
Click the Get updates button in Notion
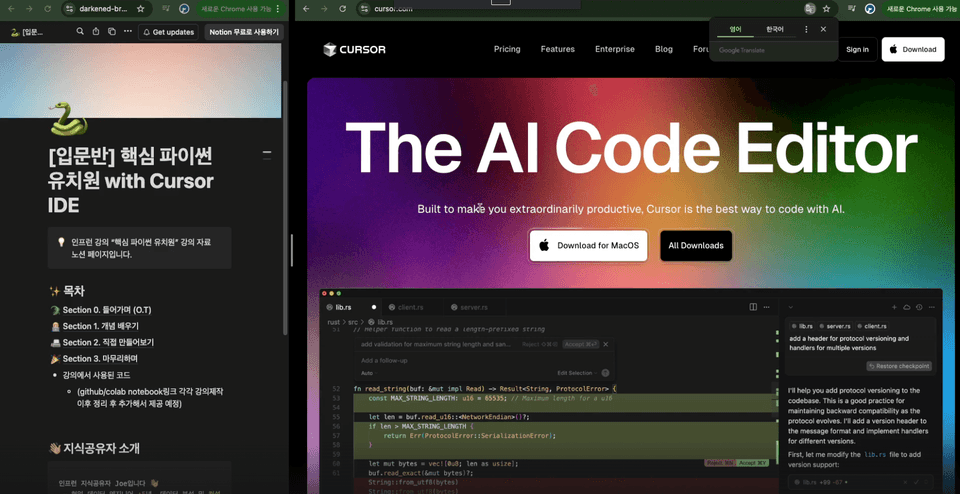tap(169, 32)
